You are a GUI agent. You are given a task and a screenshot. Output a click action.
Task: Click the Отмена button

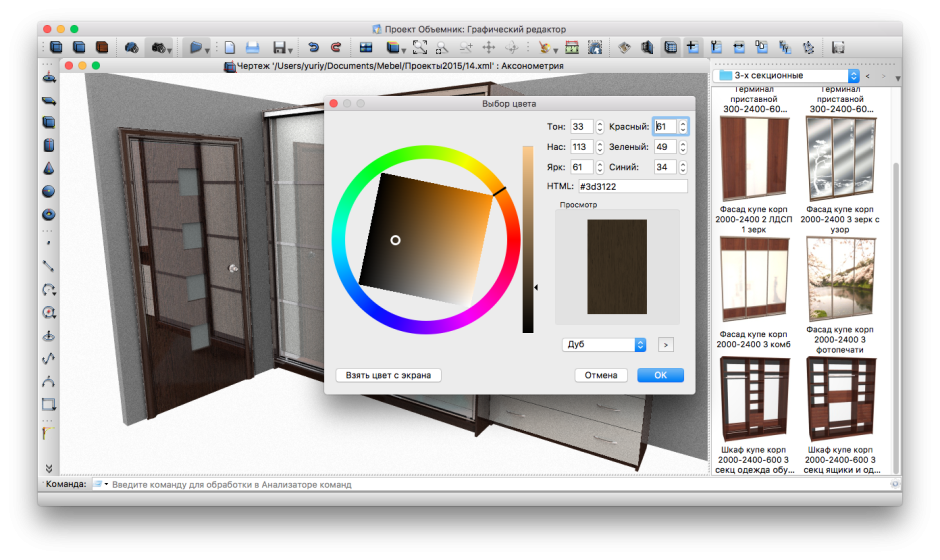tap(601, 375)
